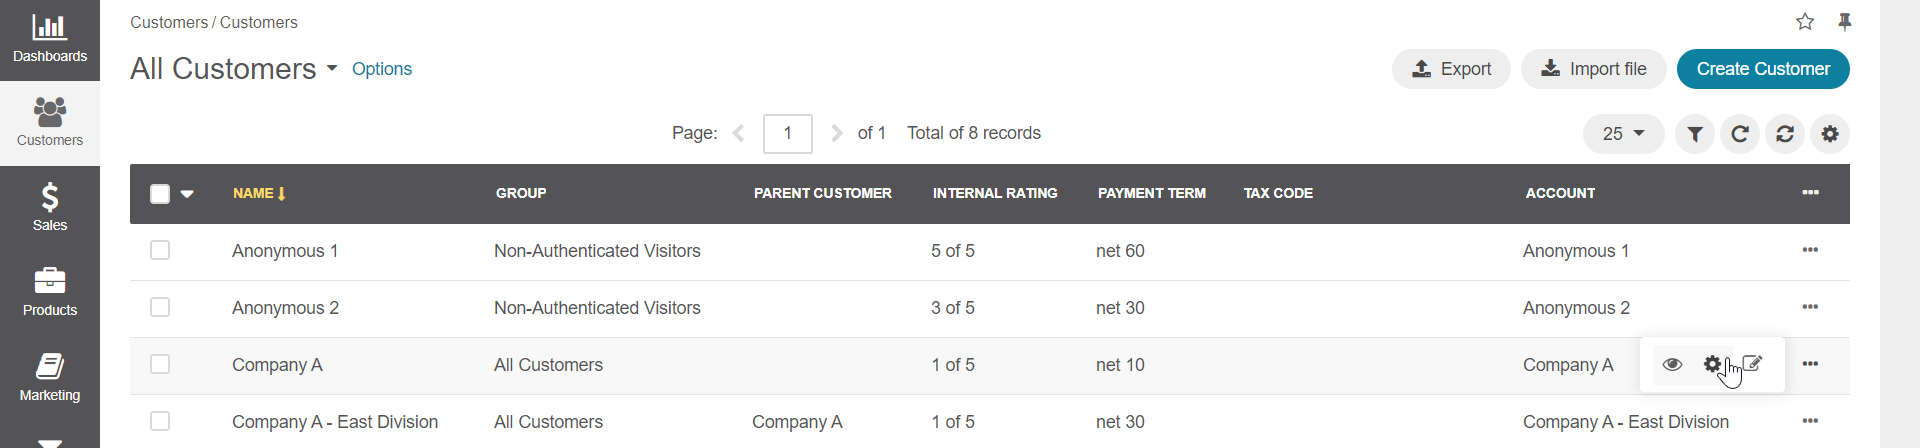Click the Create Customer button
The height and width of the screenshot is (448, 1920).
(1763, 69)
